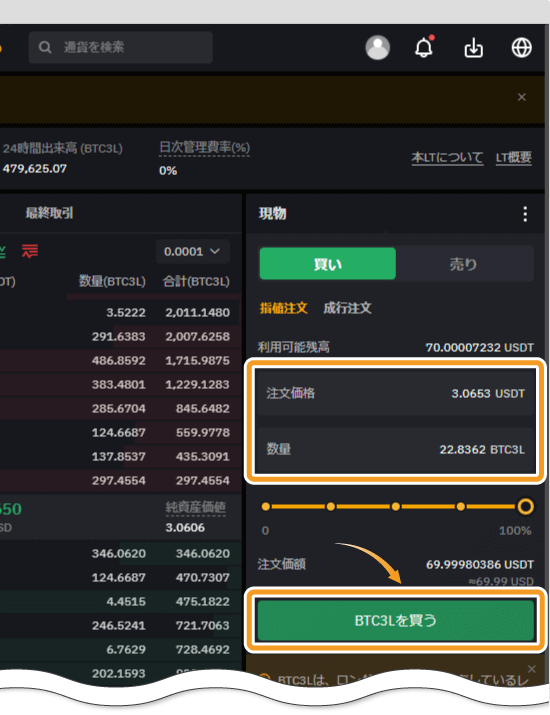Set slider handle to 100%

(x=525, y=507)
